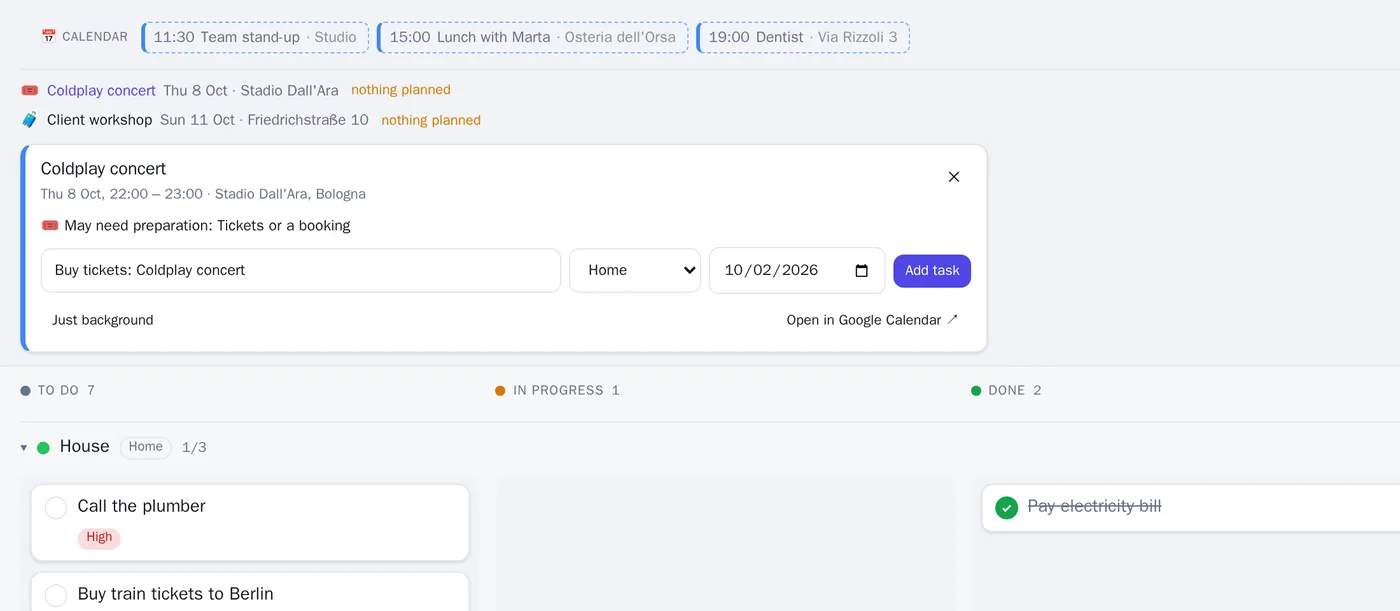
Task: Close the Coldplay concert detail card
Action: 954,177
